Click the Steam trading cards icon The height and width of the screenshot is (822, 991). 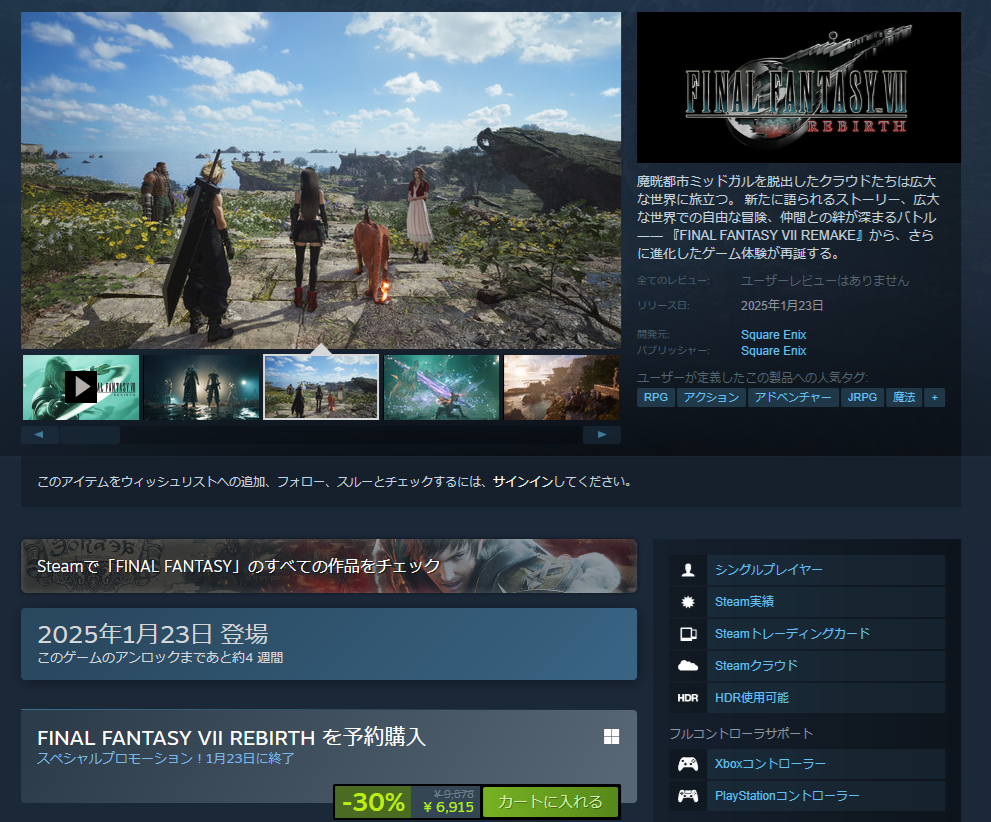tap(688, 634)
